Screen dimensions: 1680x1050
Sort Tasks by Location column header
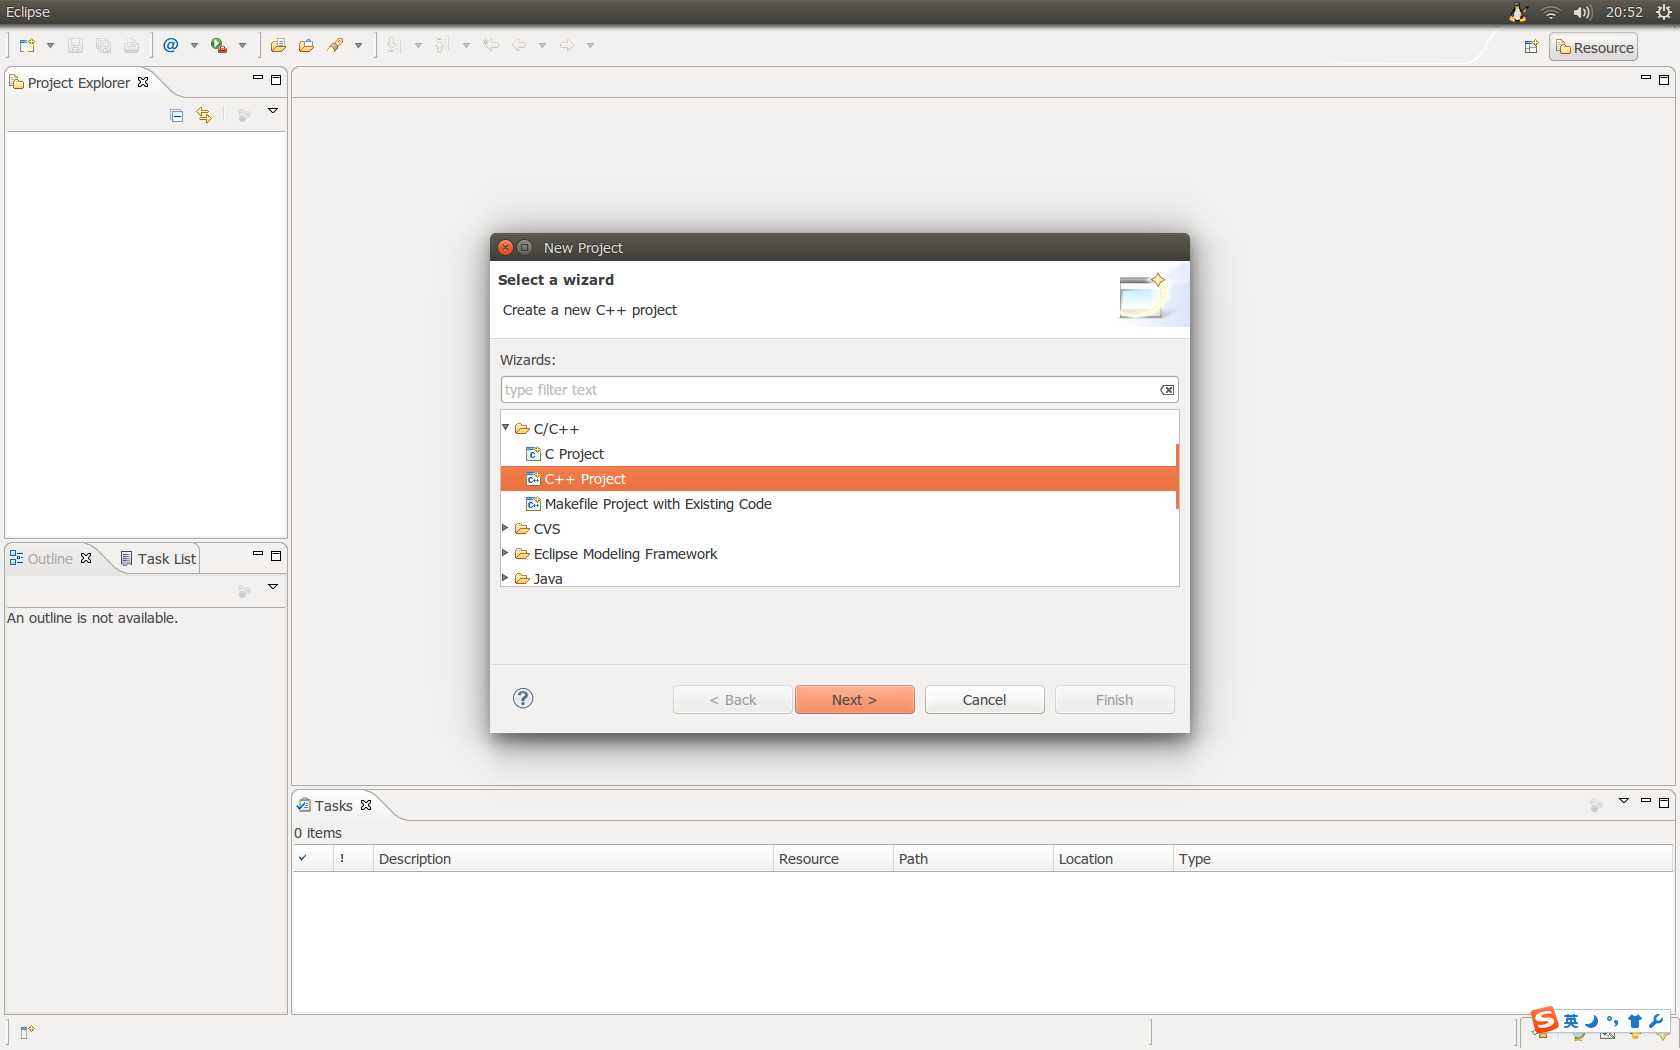pyautogui.click(x=1113, y=859)
